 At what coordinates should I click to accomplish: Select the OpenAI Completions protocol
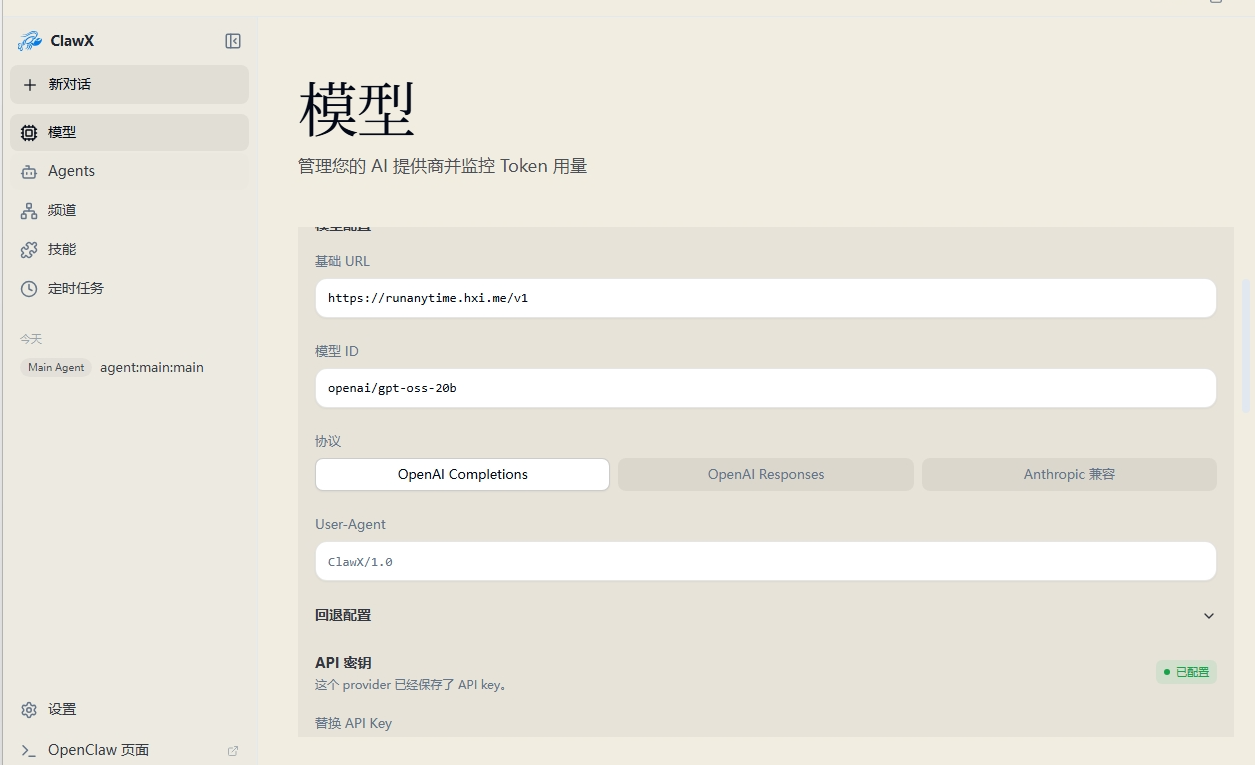click(x=462, y=474)
